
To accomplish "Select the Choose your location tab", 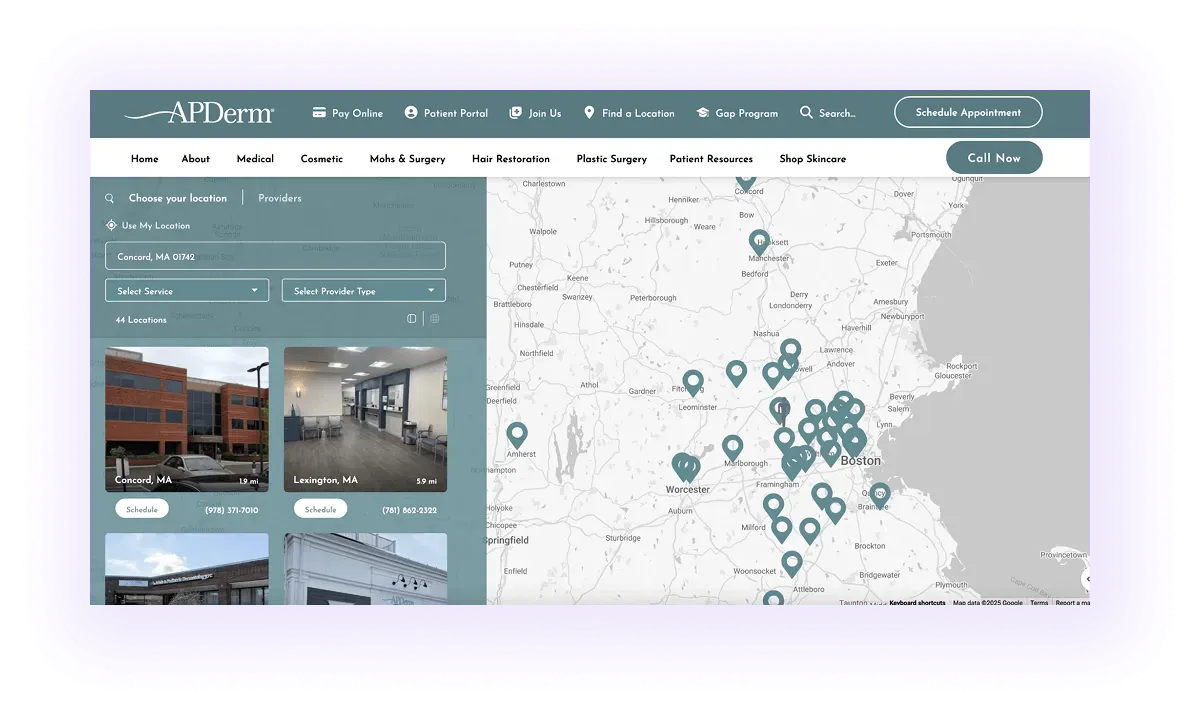I will click(178, 198).
